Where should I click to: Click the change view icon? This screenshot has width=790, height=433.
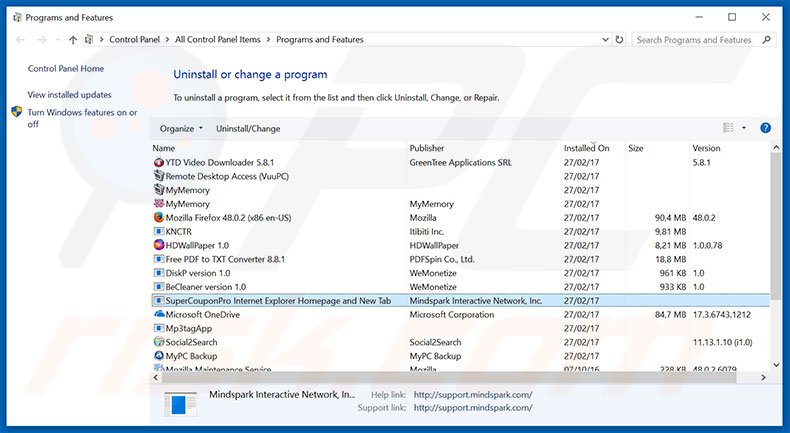(x=728, y=128)
